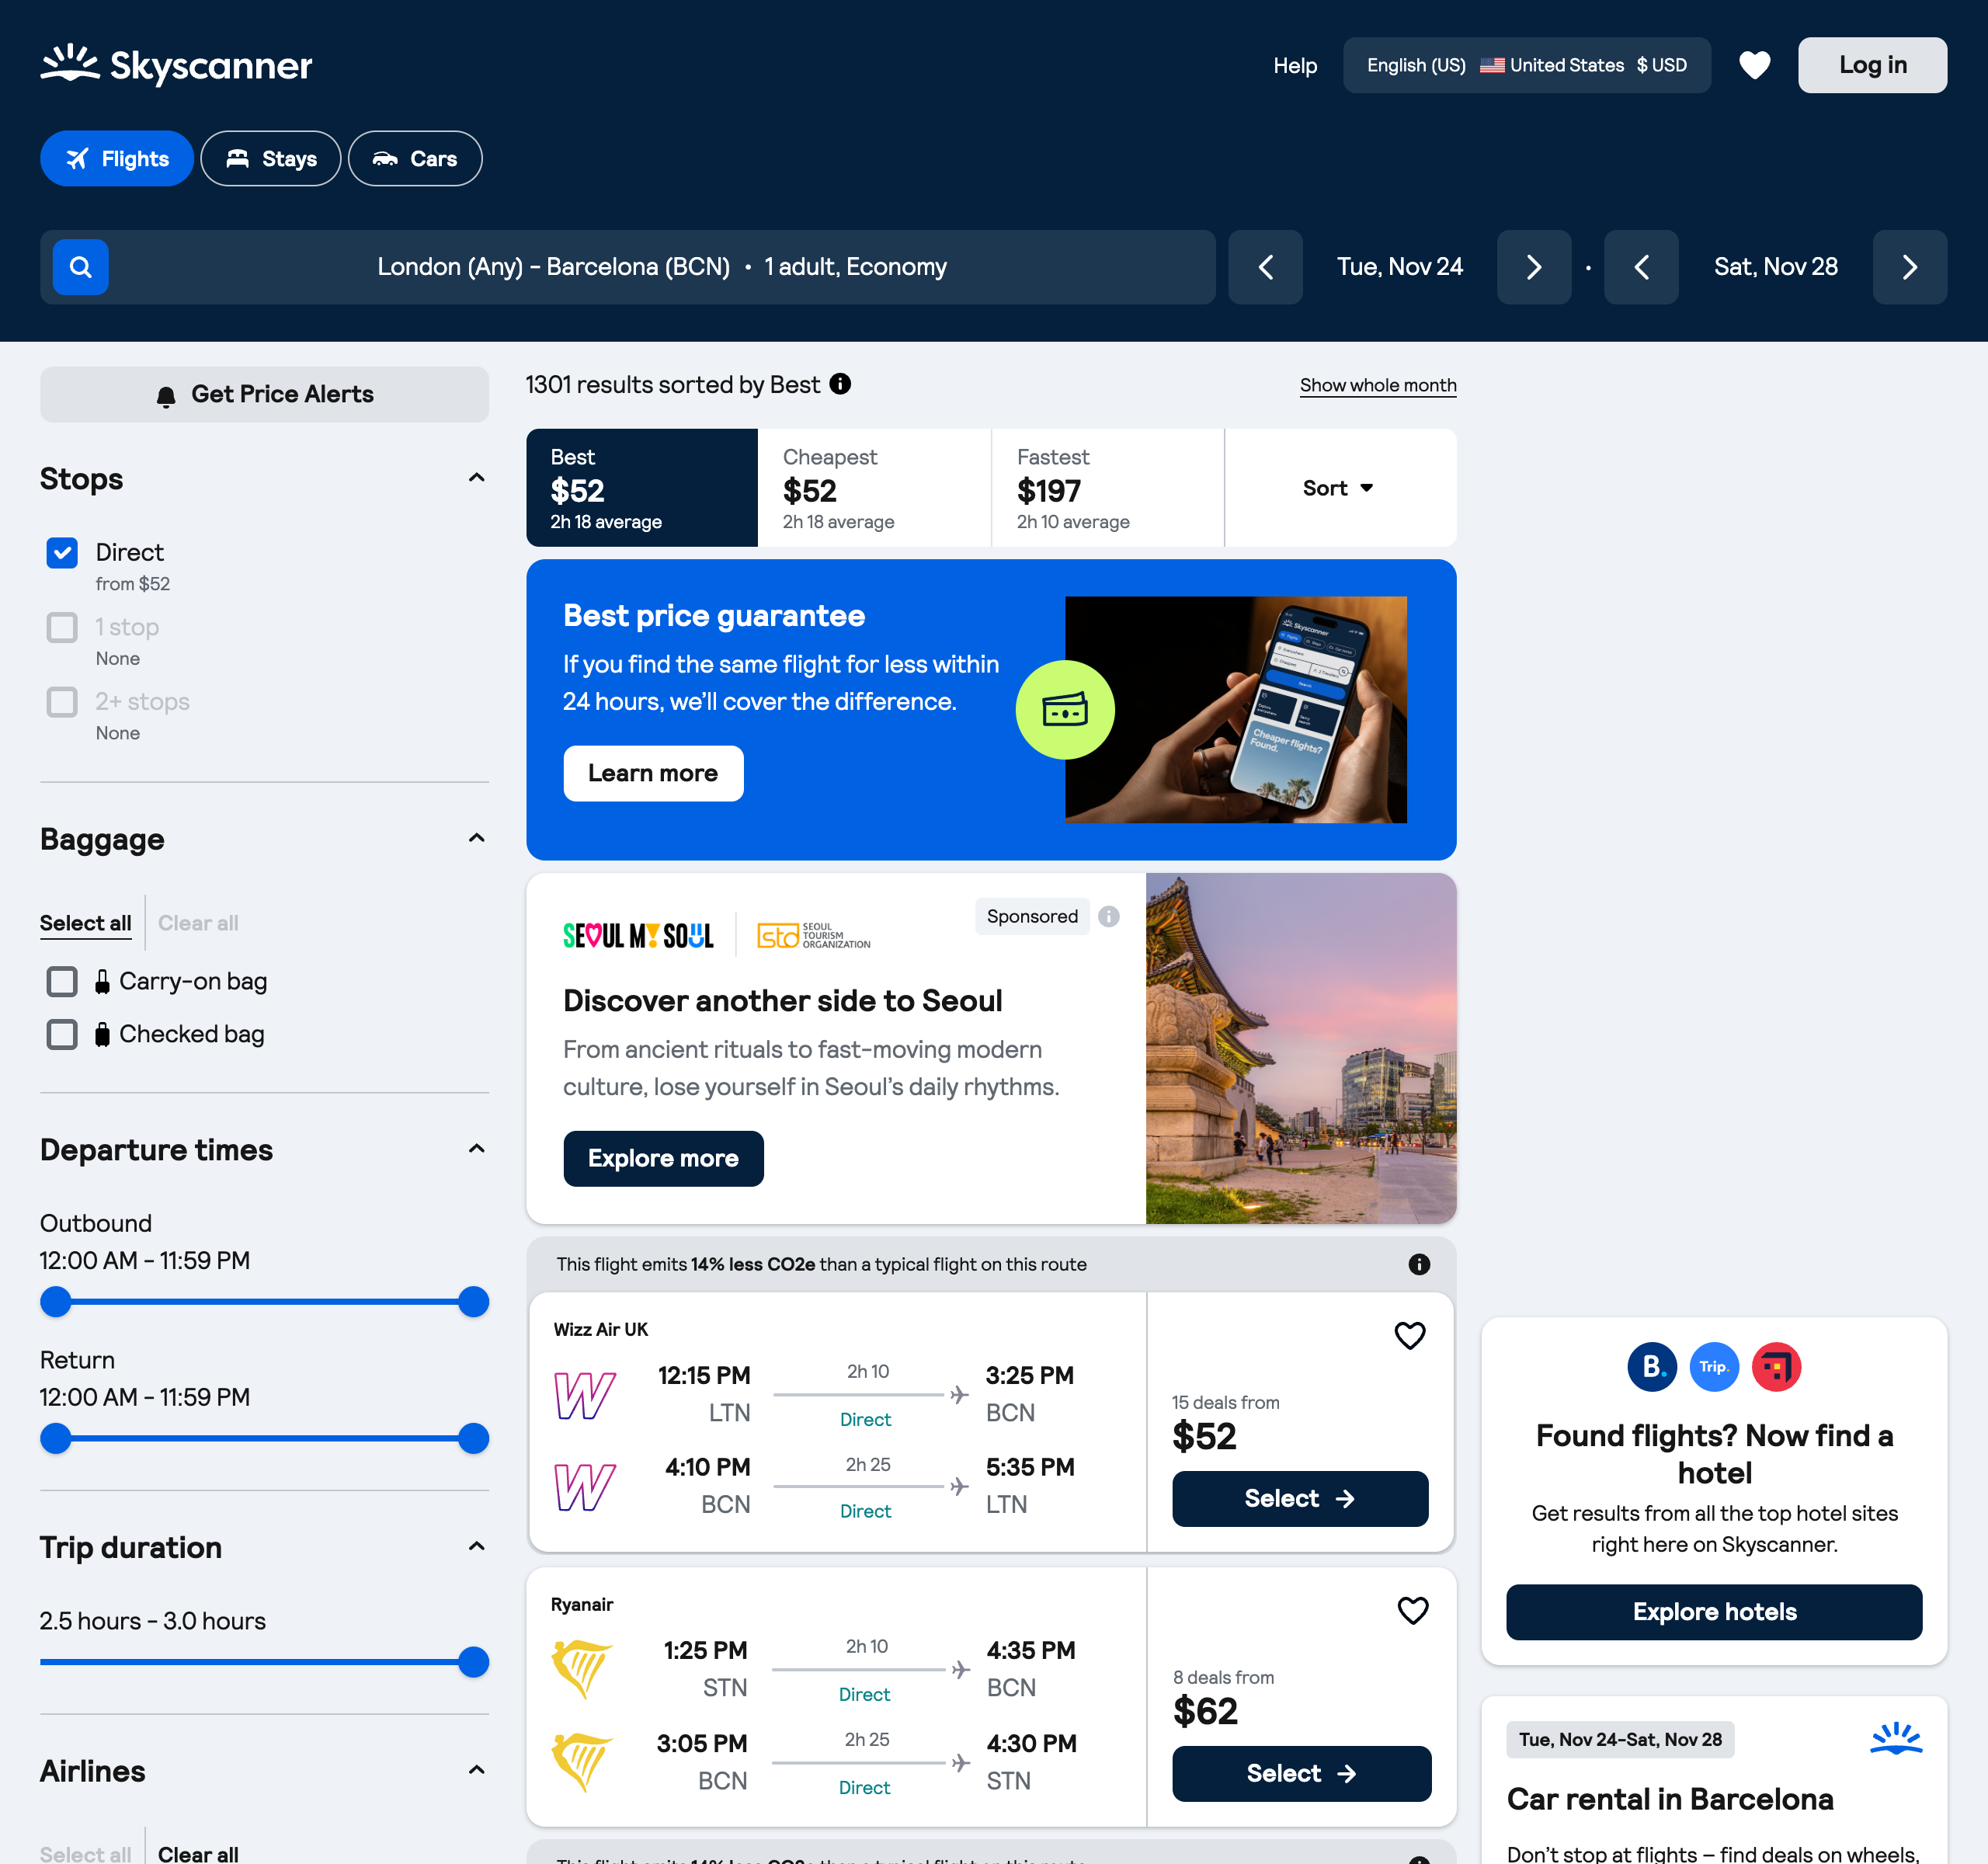Open saved trips heart icon in header
Viewport: 1988px width, 1864px height.
pos(1754,65)
